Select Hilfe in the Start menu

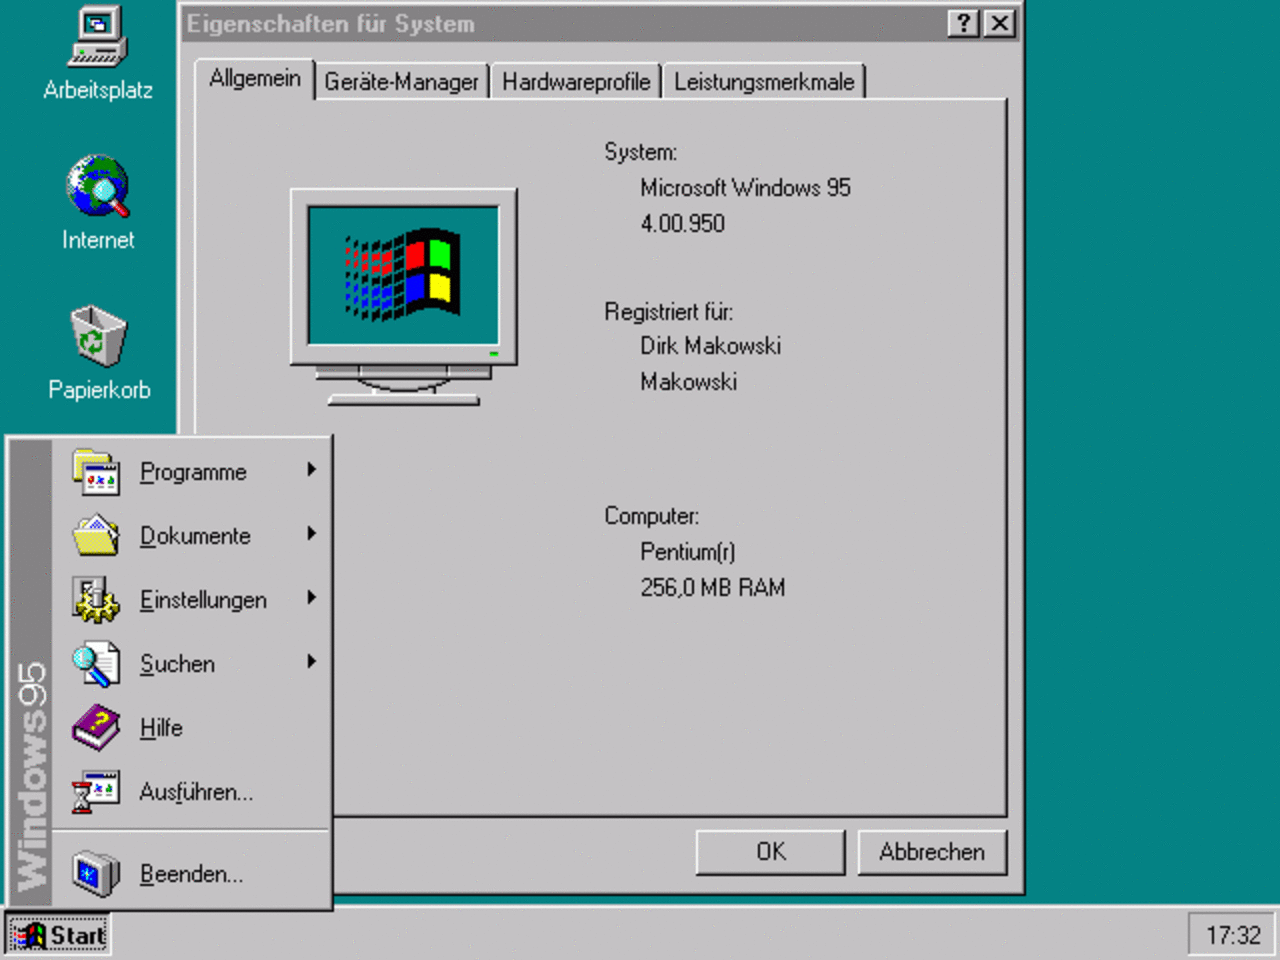click(x=192, y=728)
